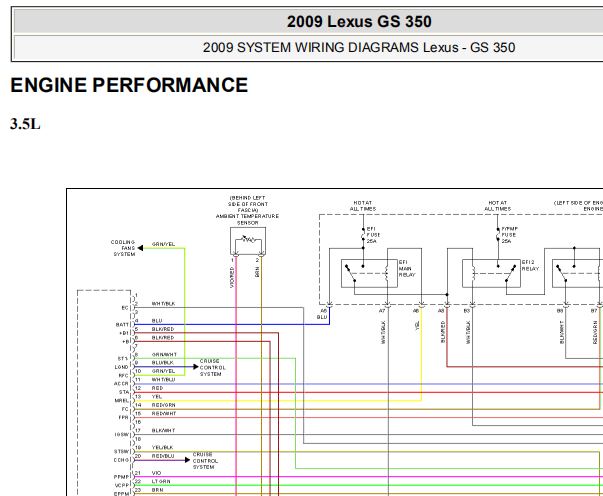Click the "EFI MAIN RELAY" label

point(407,268)
